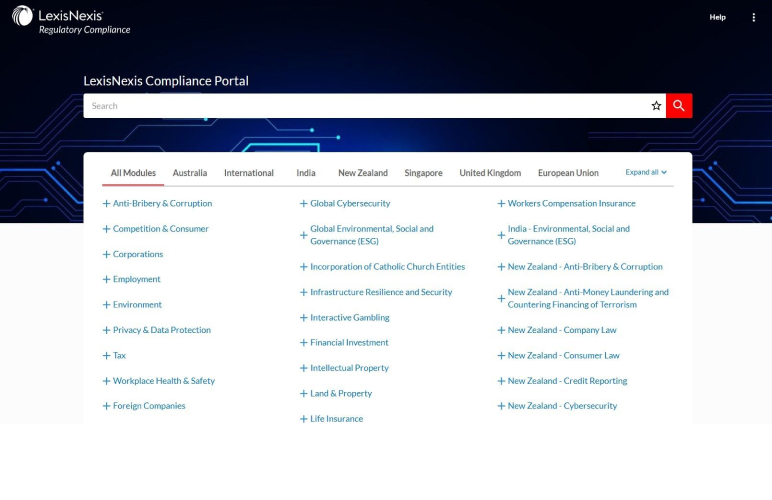This screenshot has height=500, width=772.
Task: Expand Financial Investment plus icon
Action: [x=304, y=343]
